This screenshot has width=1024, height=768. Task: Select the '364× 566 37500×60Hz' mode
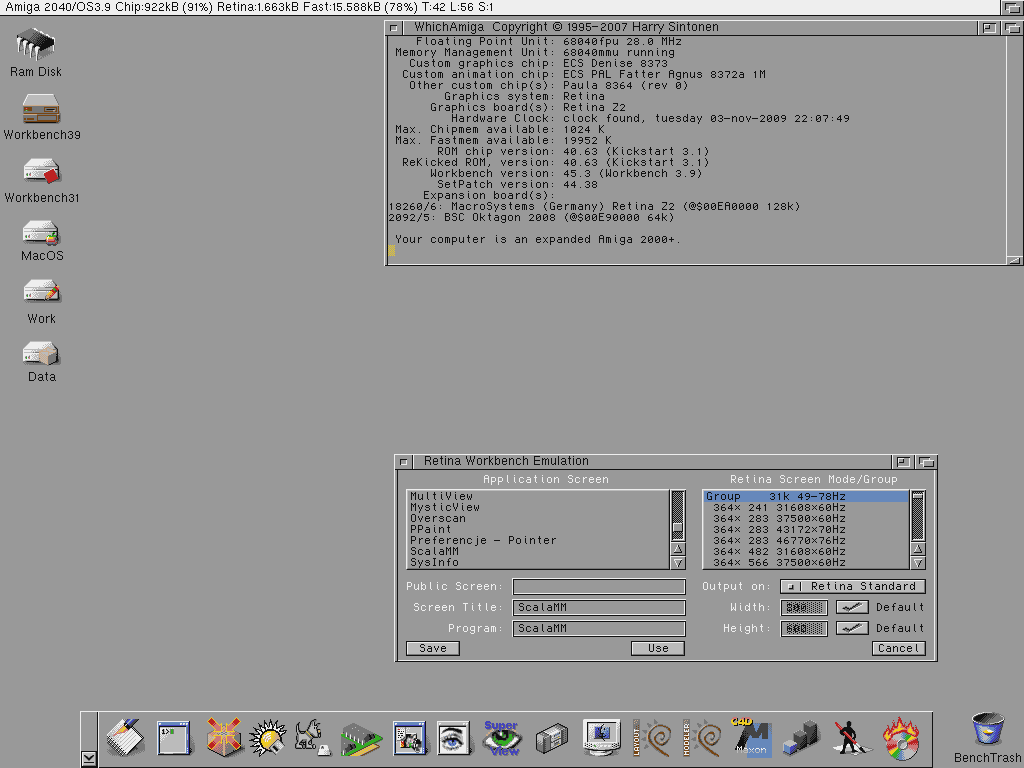pos(806,563)
